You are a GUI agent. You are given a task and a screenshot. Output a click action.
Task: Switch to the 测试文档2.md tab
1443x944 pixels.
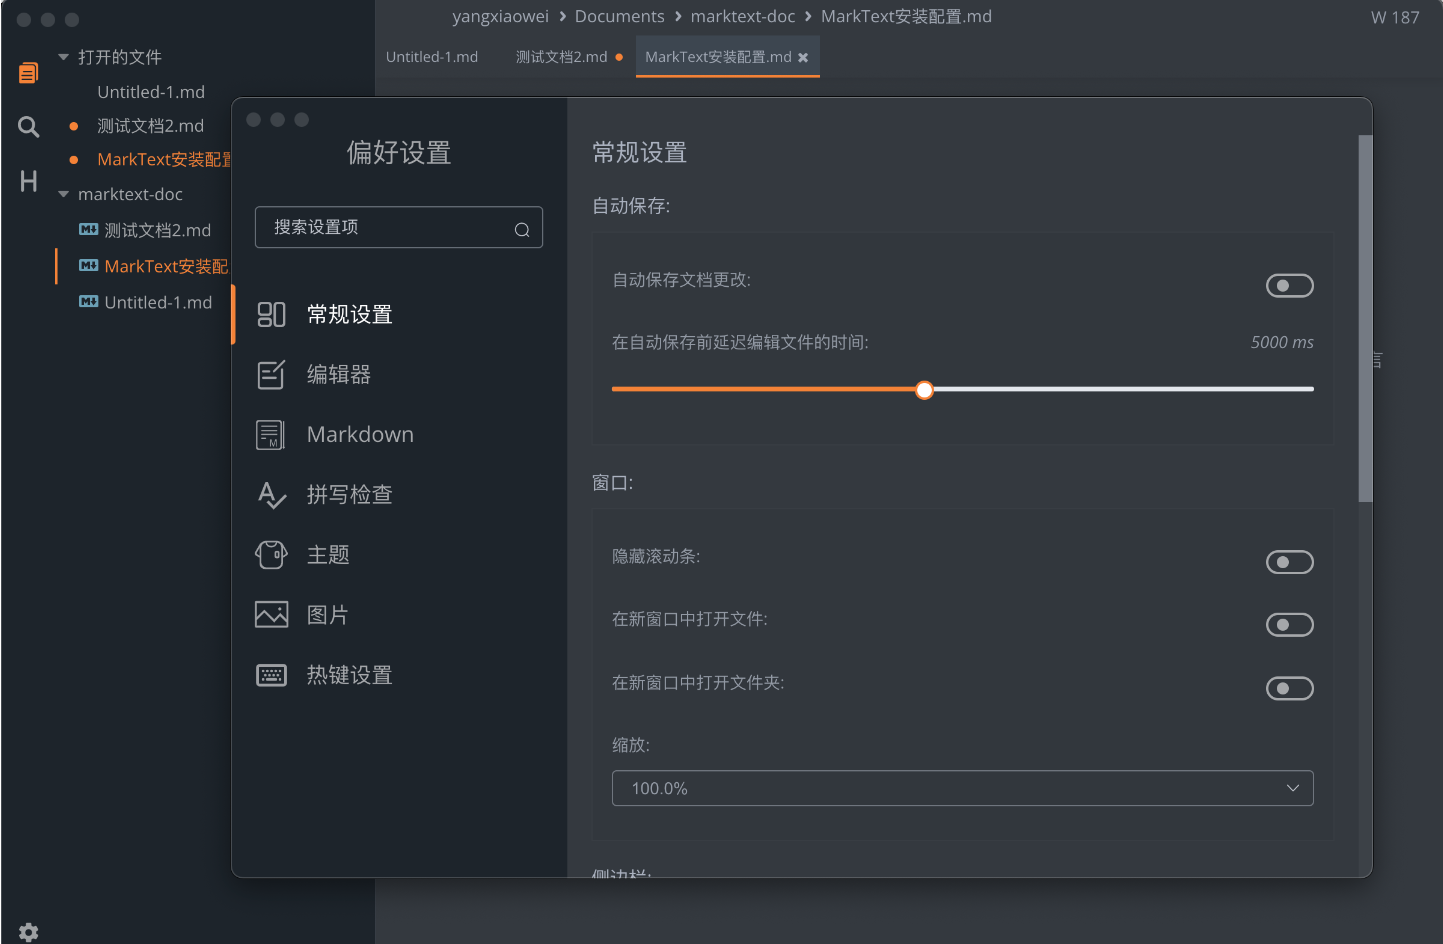560,57
